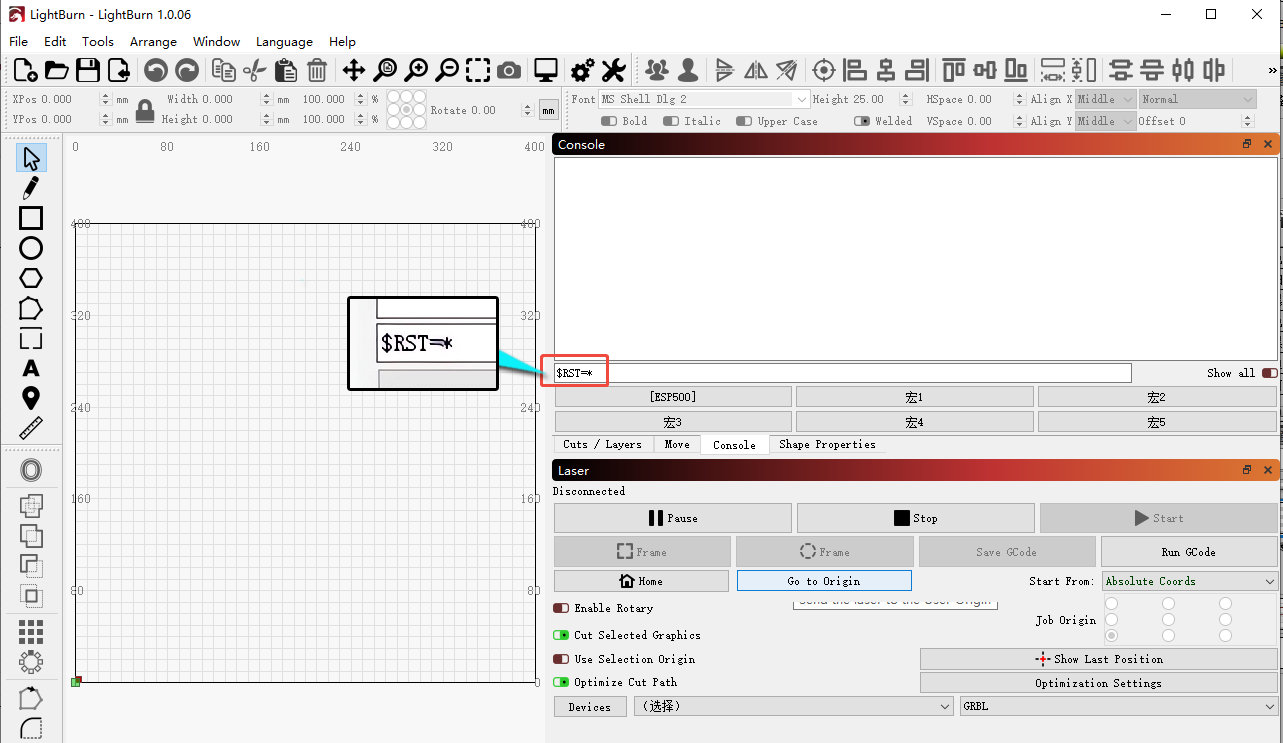Redo the last undone action

187,70
